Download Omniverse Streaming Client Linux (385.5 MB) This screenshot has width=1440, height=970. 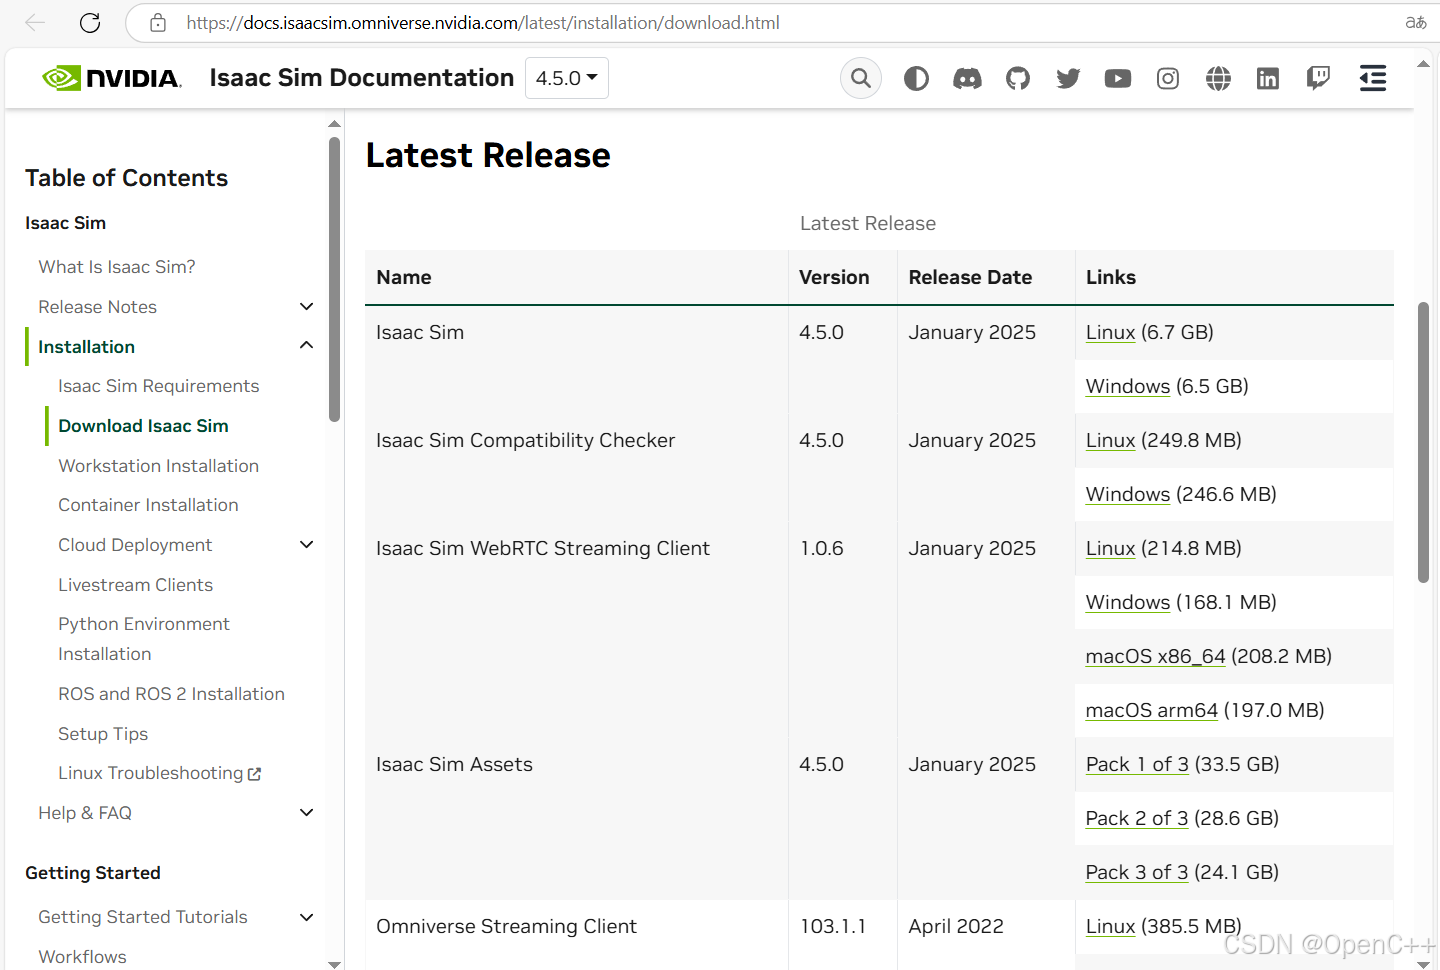point(1110,926)
